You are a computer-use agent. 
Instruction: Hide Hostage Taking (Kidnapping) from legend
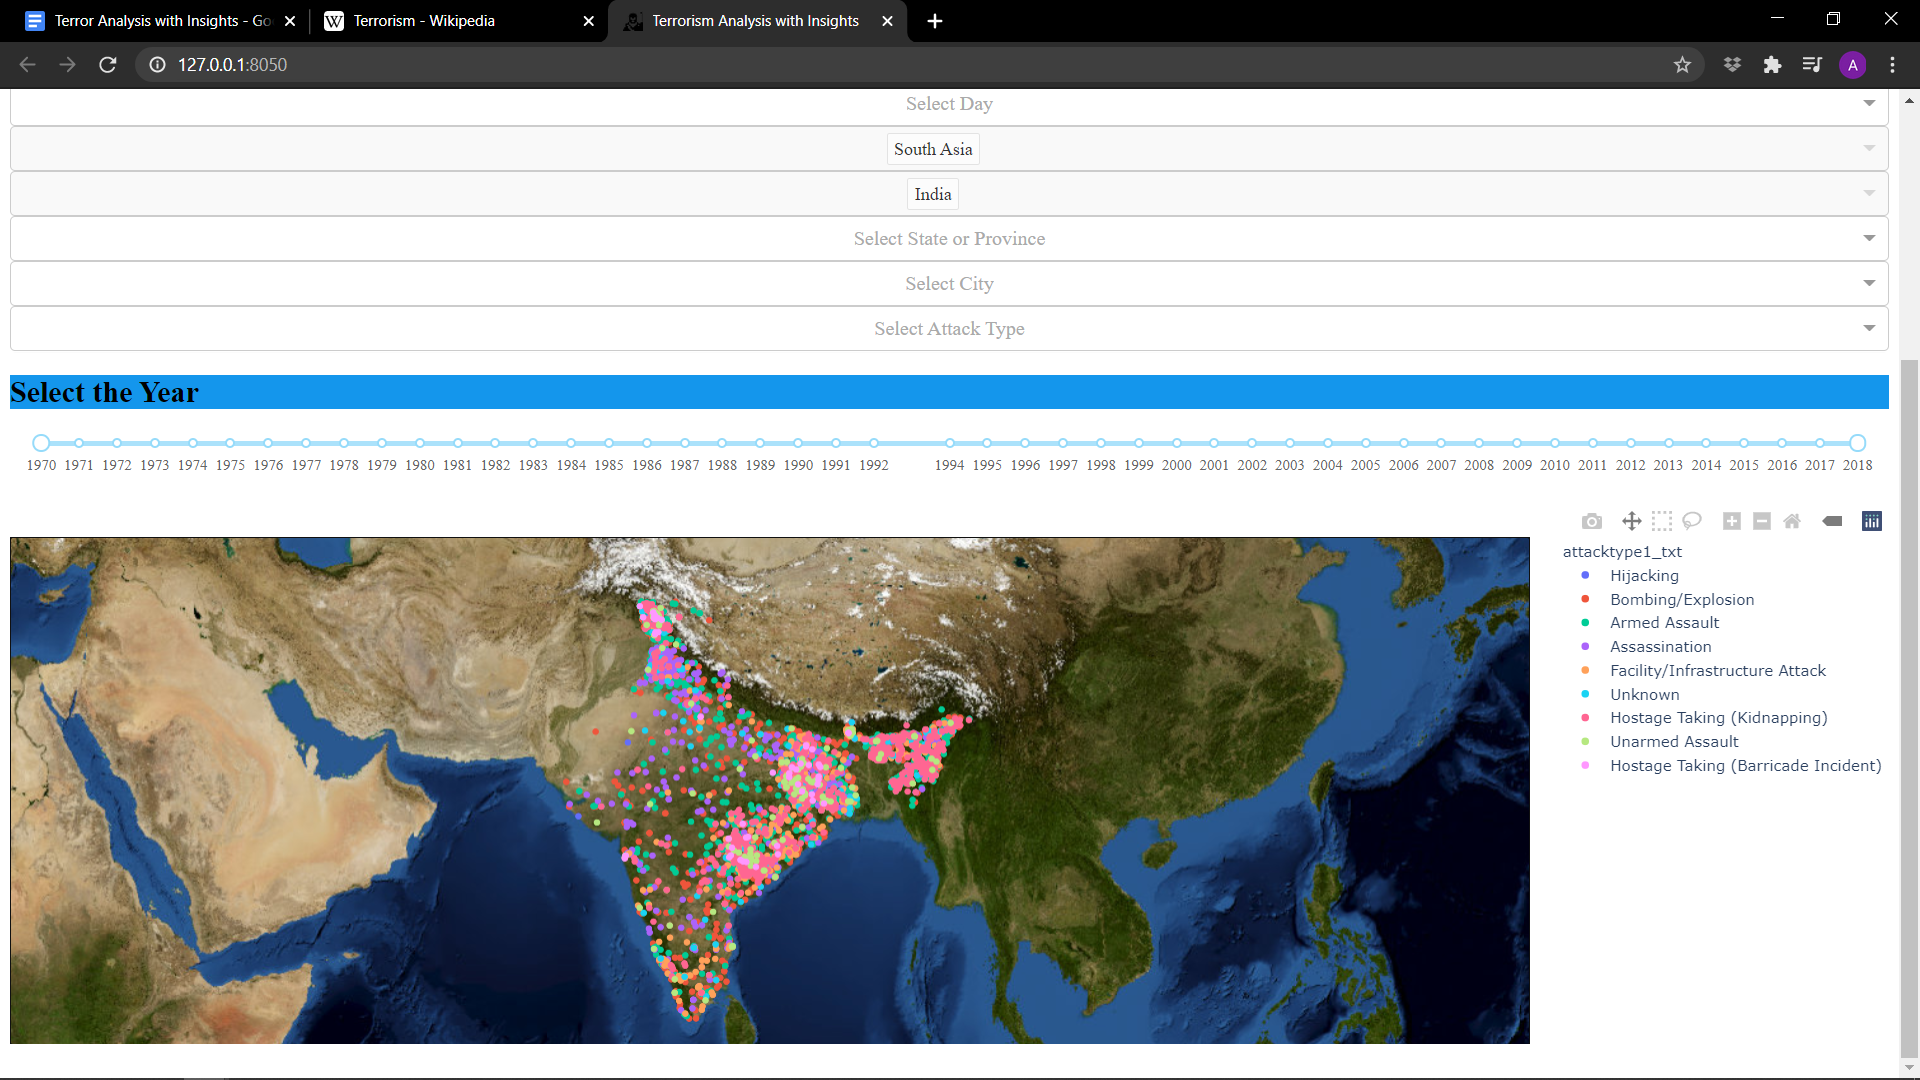point(1718,717)
